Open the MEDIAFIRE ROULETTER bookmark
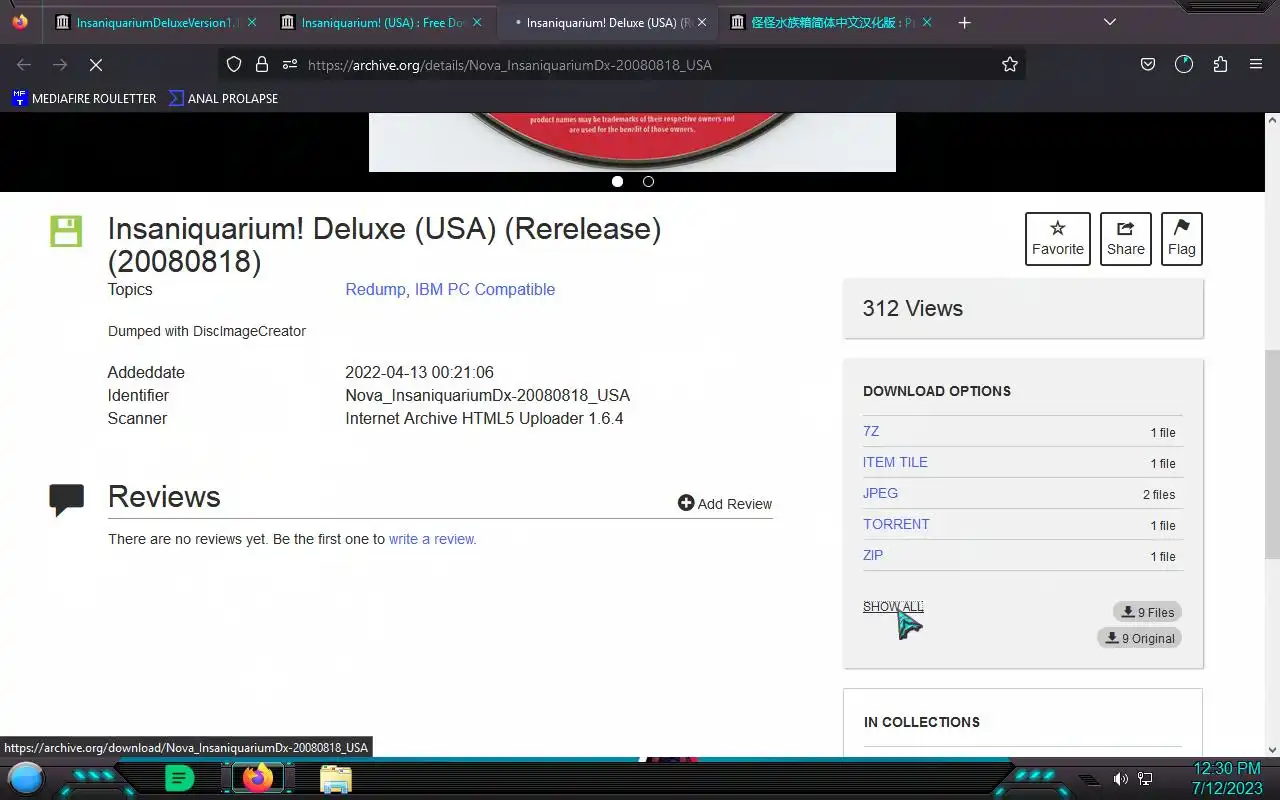The height and width of the screenshot is (800, 1280). 84,98
